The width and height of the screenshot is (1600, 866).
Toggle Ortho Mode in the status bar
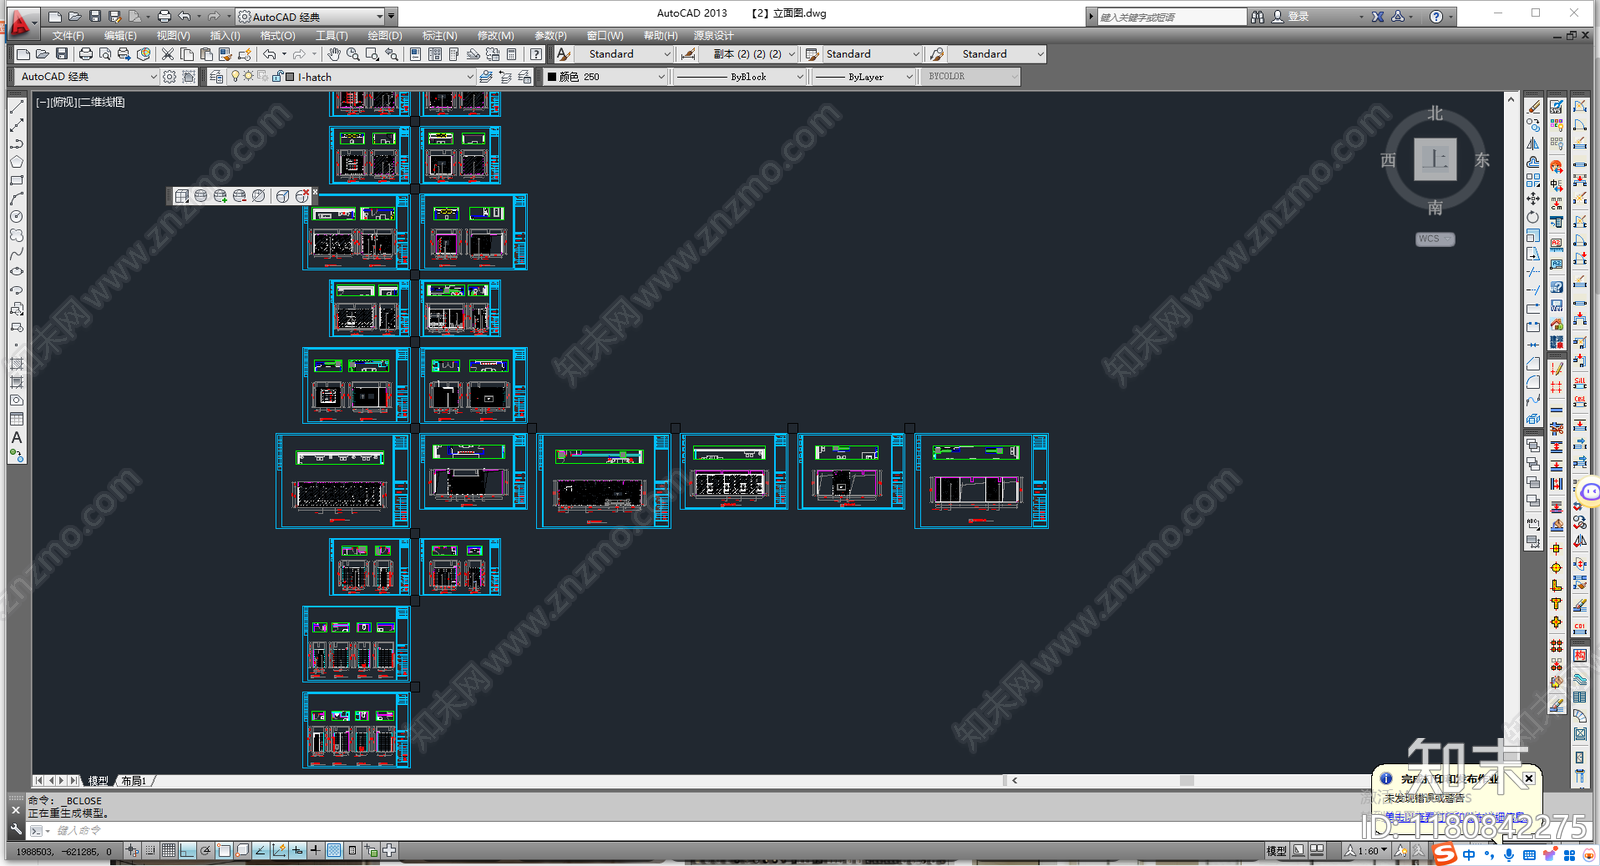[x=187, y=851]
